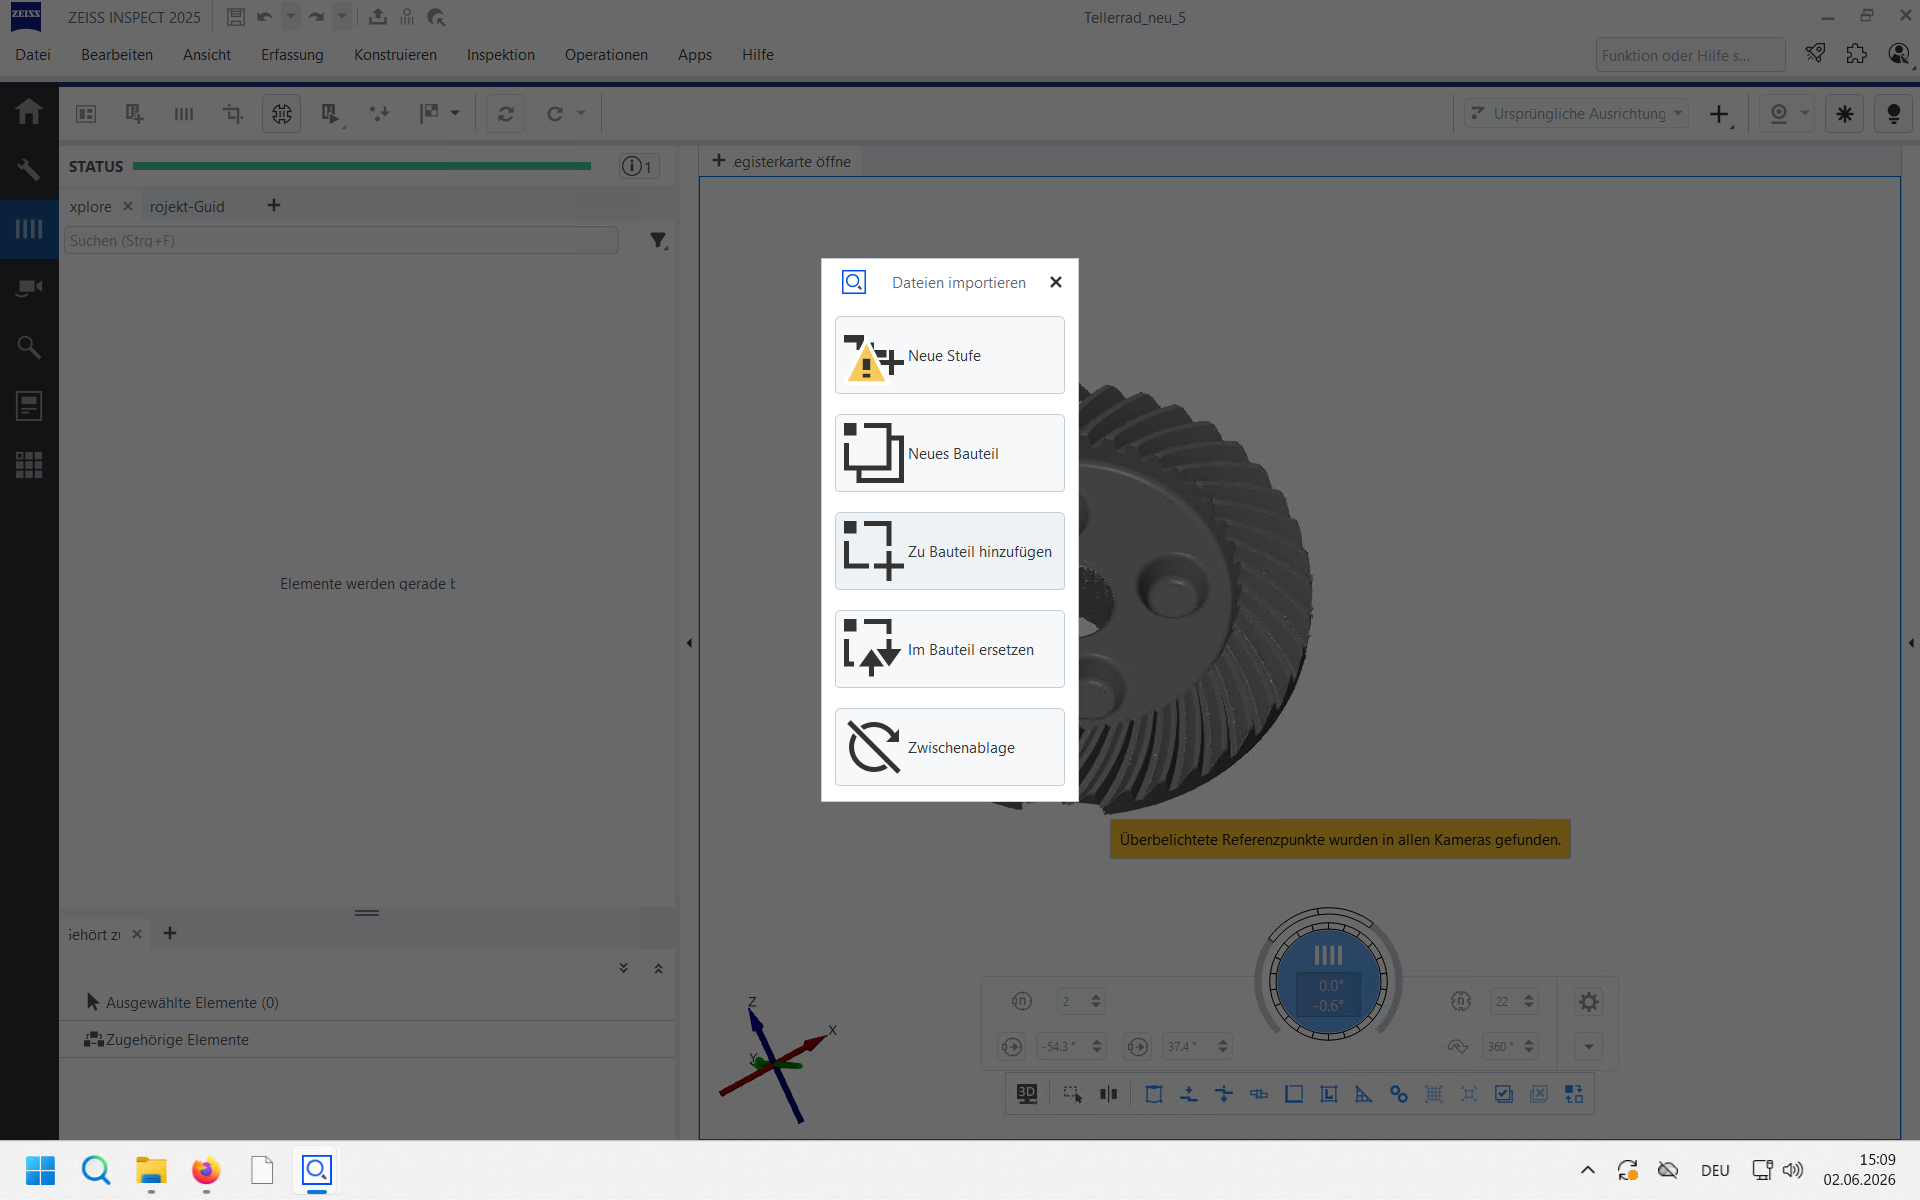The image size is (1920, 1200).
Task: Open Ursprüngliche Ausrichtung alignment dropdown
Action: coord(1577,114)
